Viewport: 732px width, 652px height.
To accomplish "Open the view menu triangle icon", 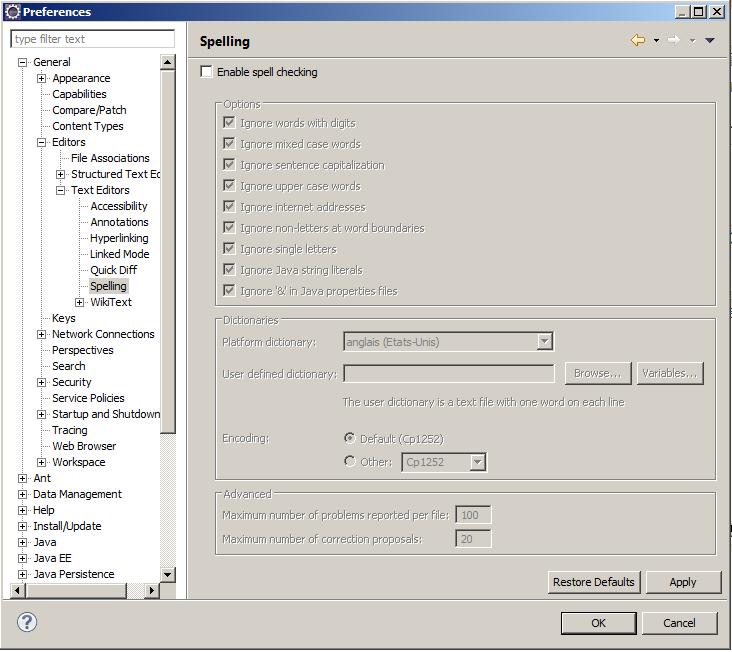I will 710,41.
